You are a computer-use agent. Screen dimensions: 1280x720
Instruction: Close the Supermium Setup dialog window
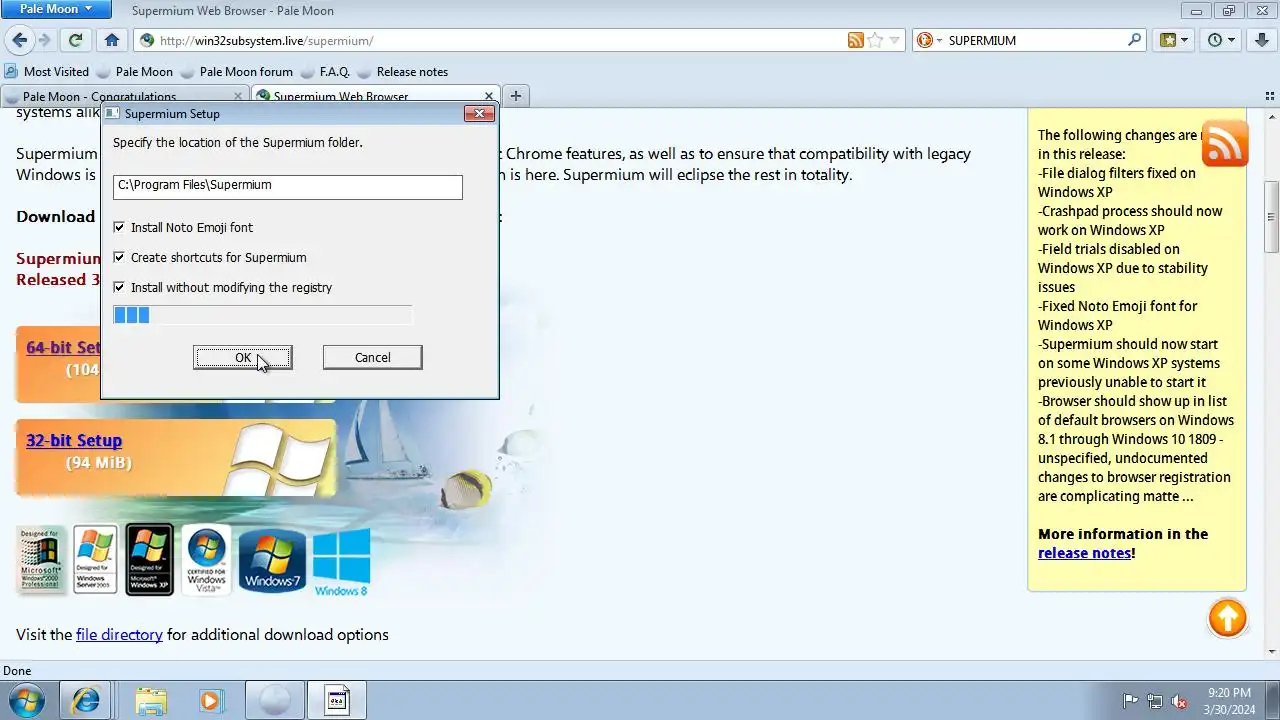coord(480,113)
